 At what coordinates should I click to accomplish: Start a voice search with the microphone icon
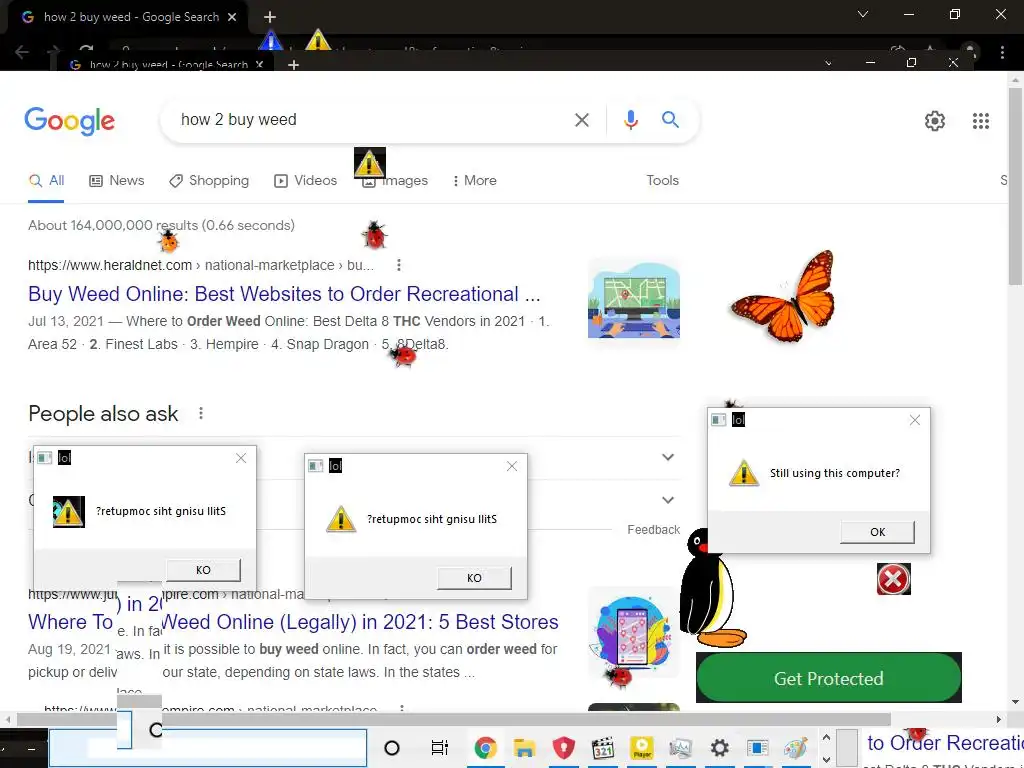(630, 120)
